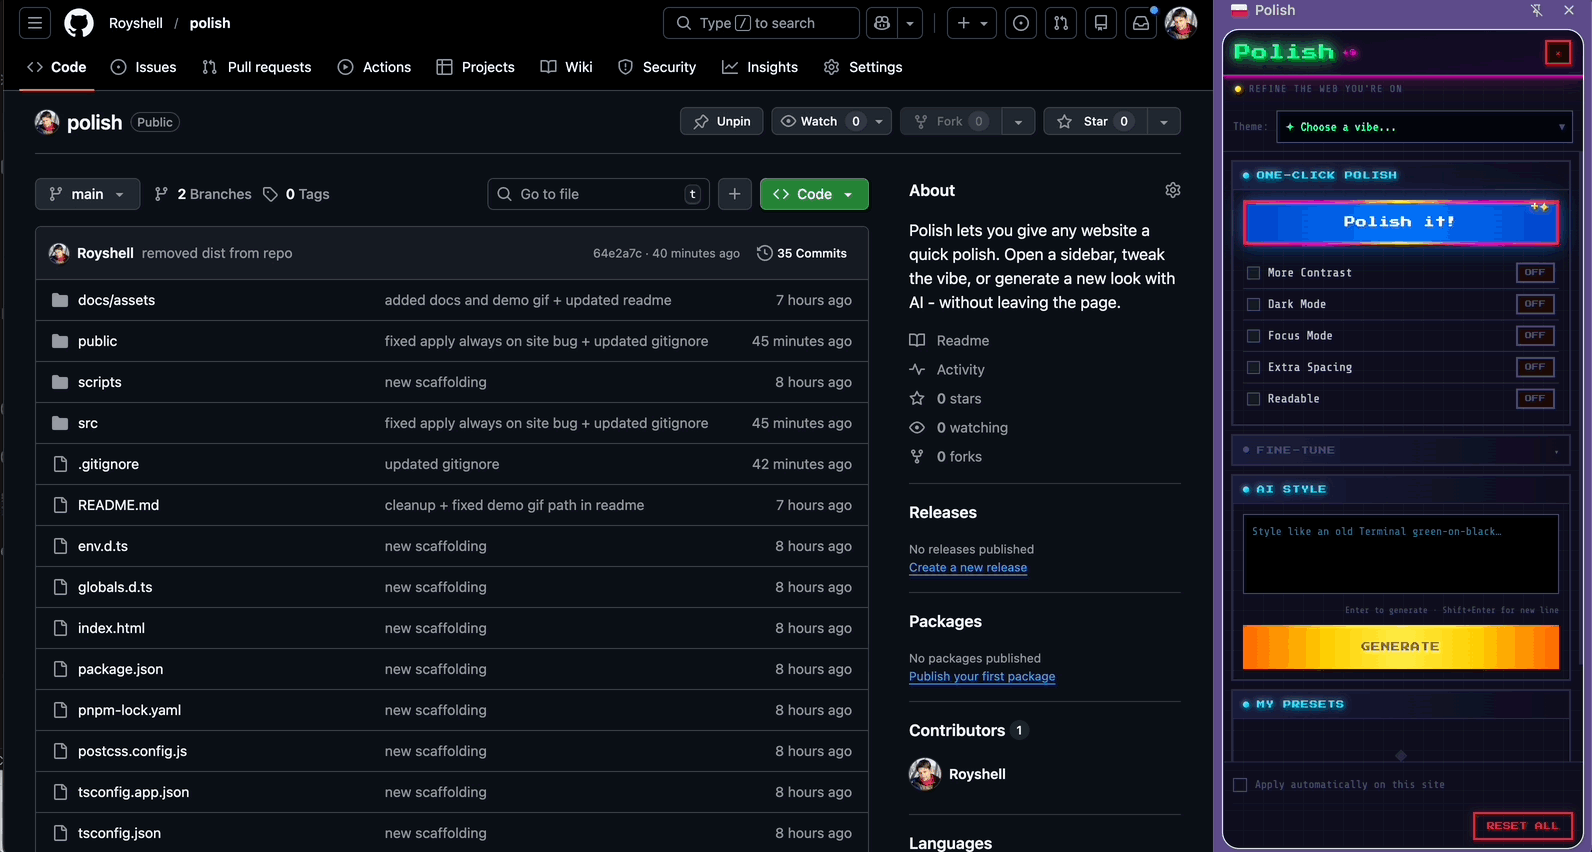Switch to the Projects tab

coord(476,67)
